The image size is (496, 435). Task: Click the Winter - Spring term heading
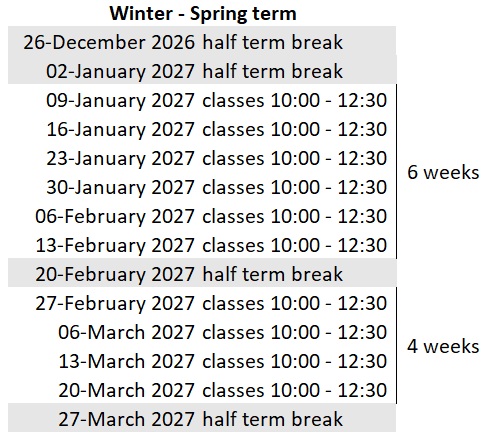[x=203, y=14]
